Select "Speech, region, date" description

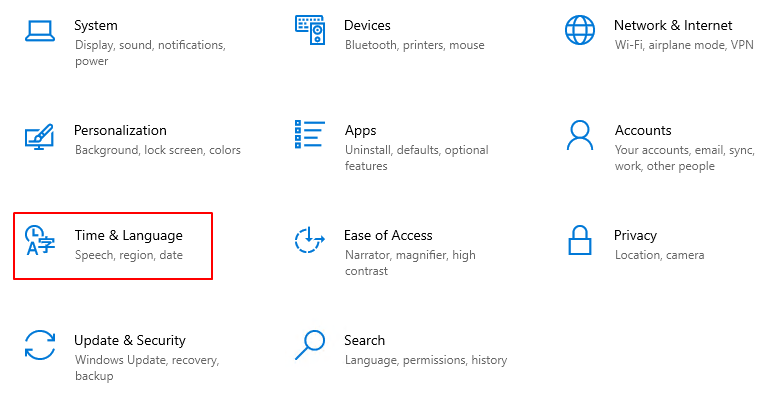(129, 255)
